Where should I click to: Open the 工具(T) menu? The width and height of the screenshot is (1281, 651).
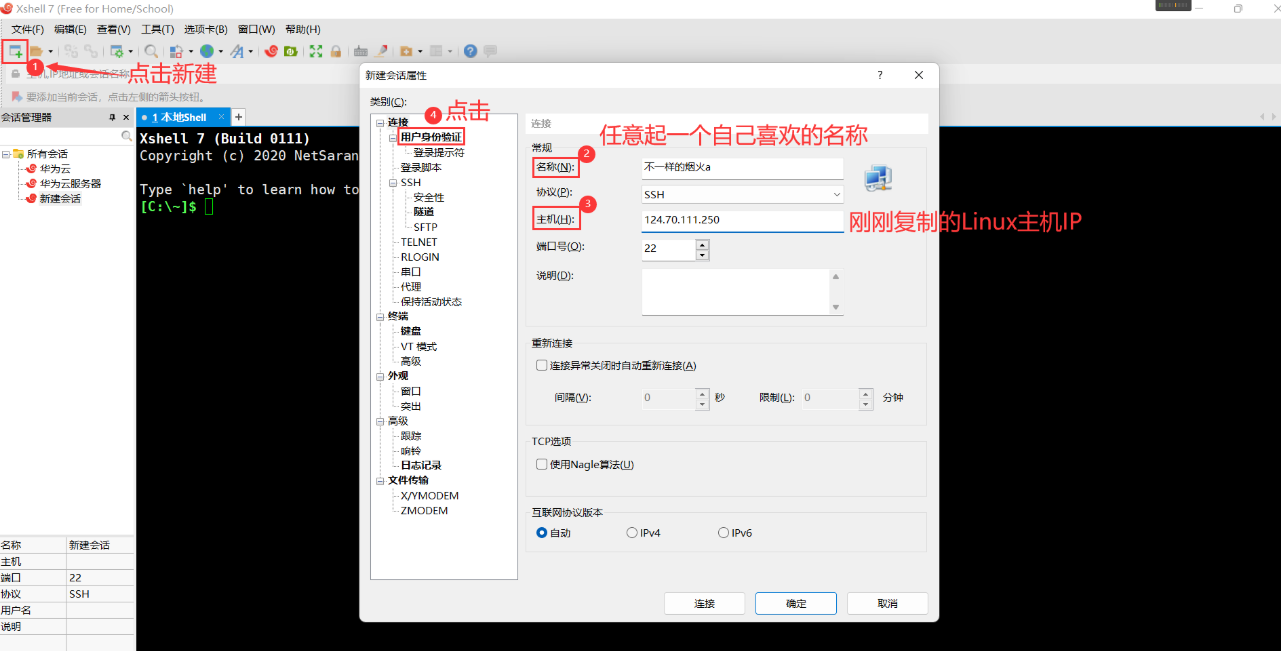click(157, 29)
